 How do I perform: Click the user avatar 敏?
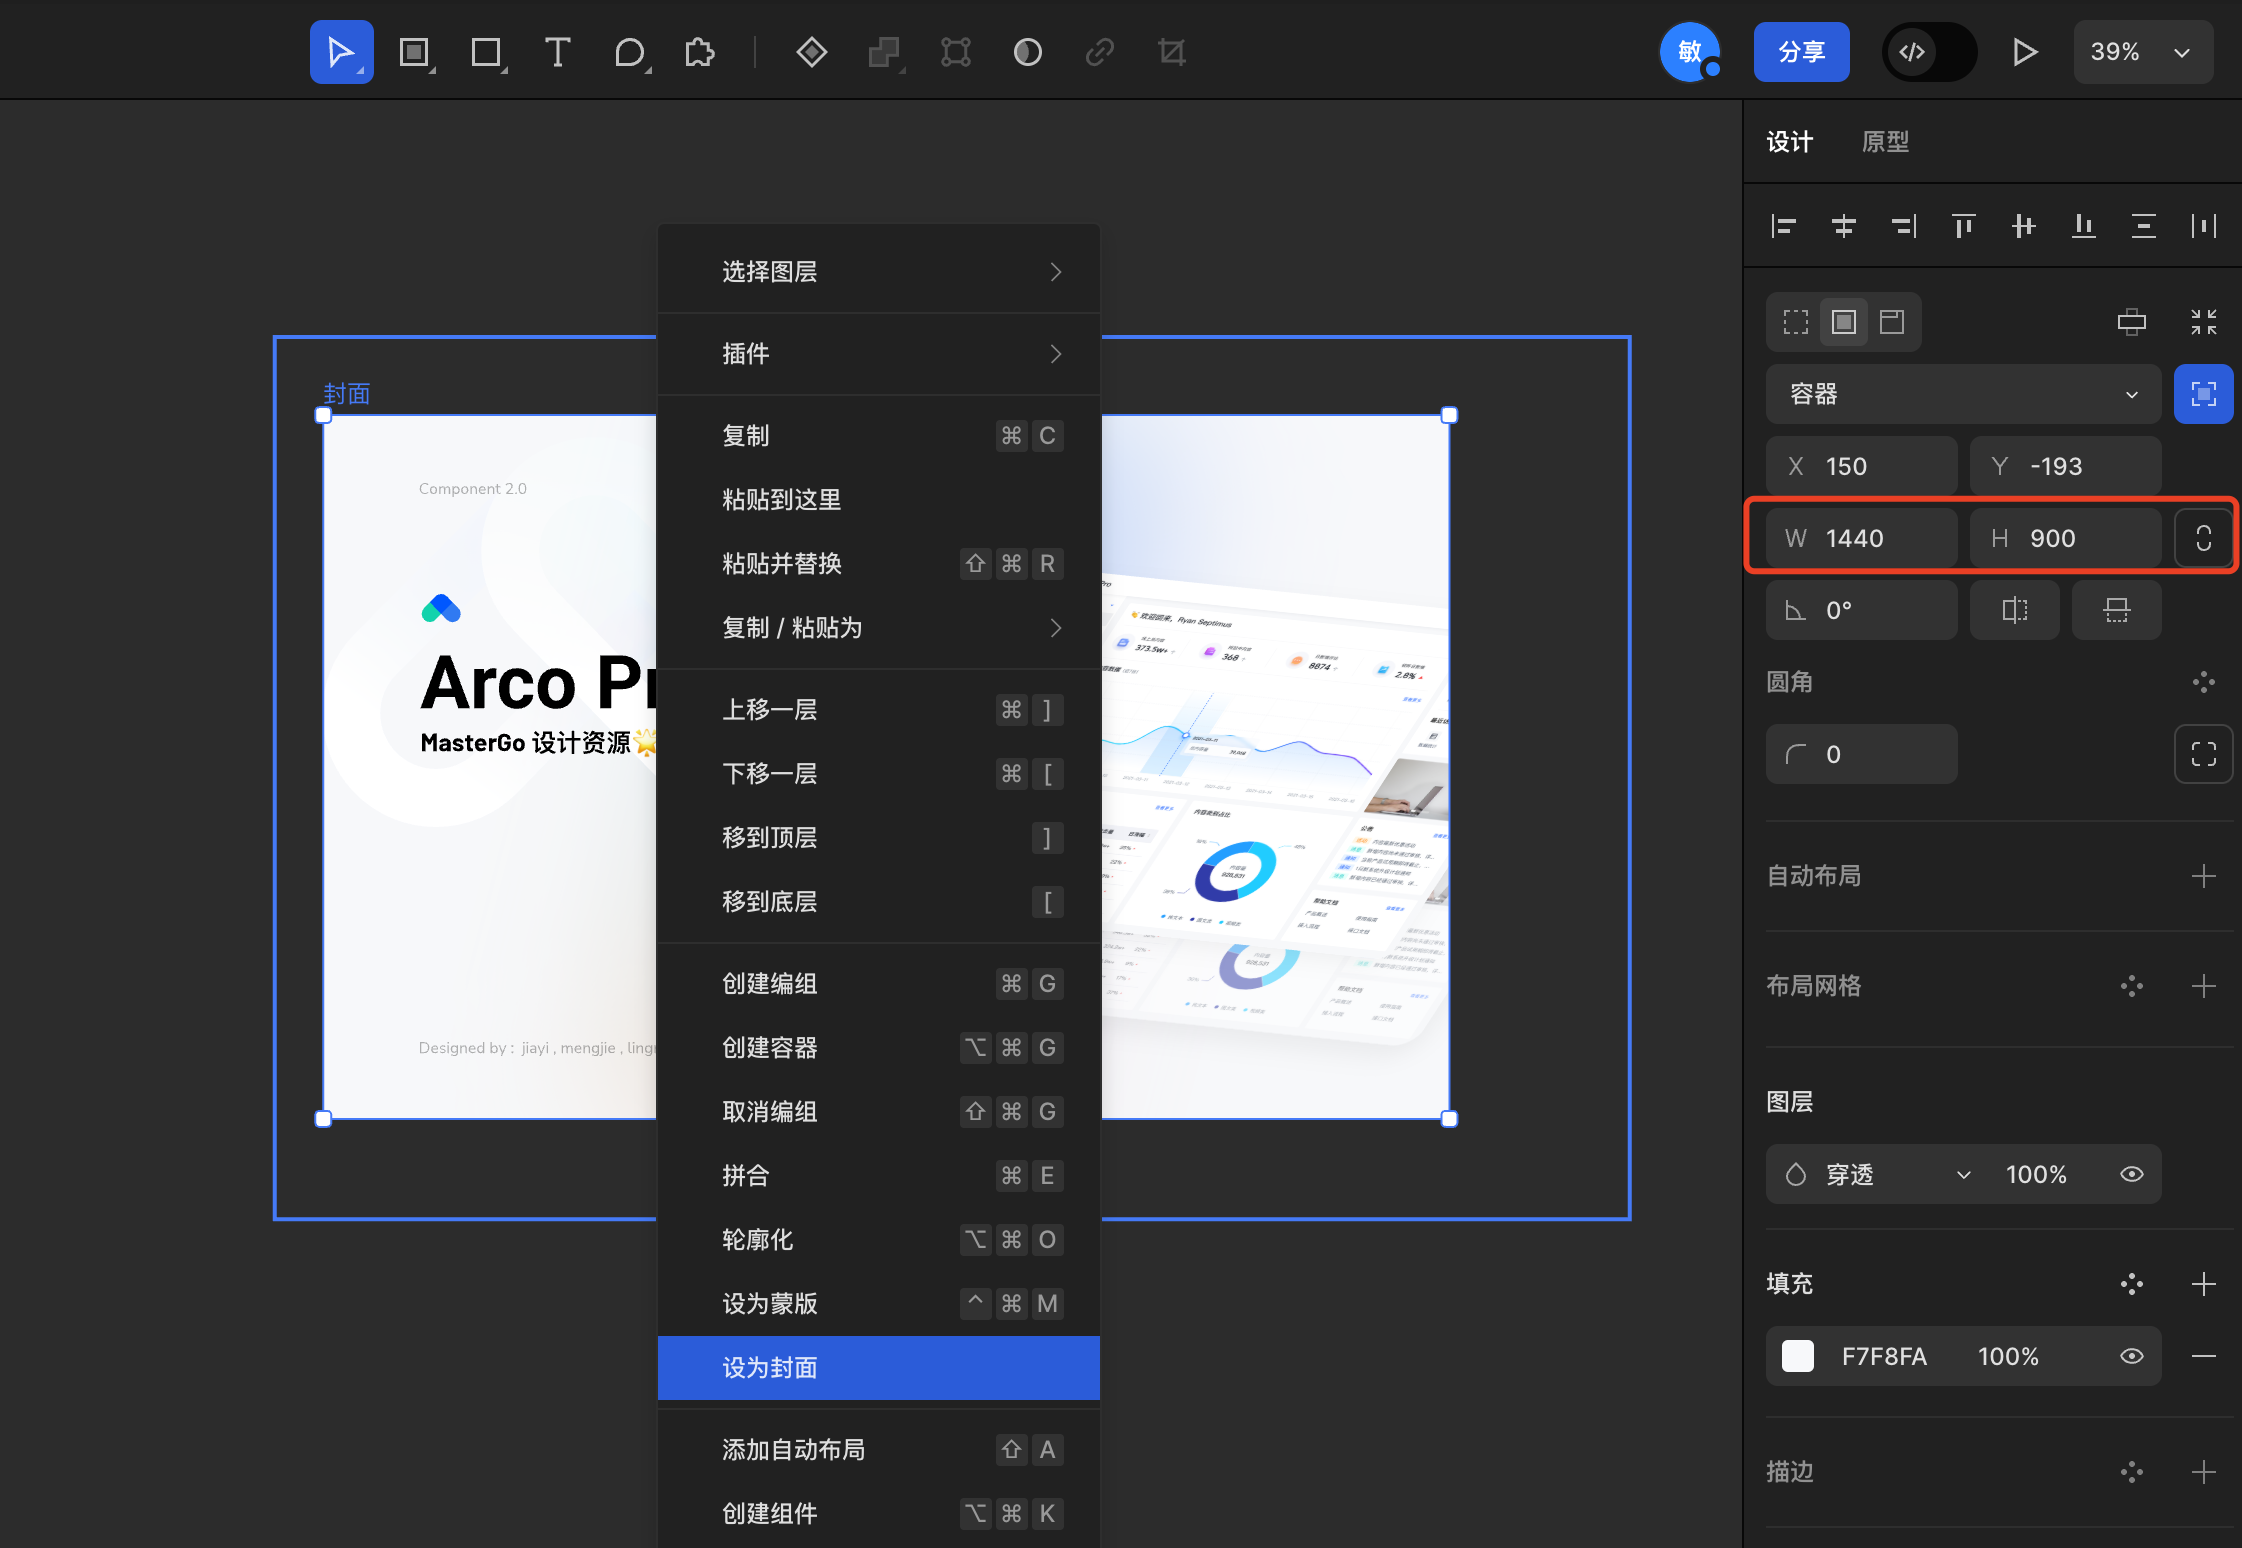pyautogui.click(x=1690, y=52)
